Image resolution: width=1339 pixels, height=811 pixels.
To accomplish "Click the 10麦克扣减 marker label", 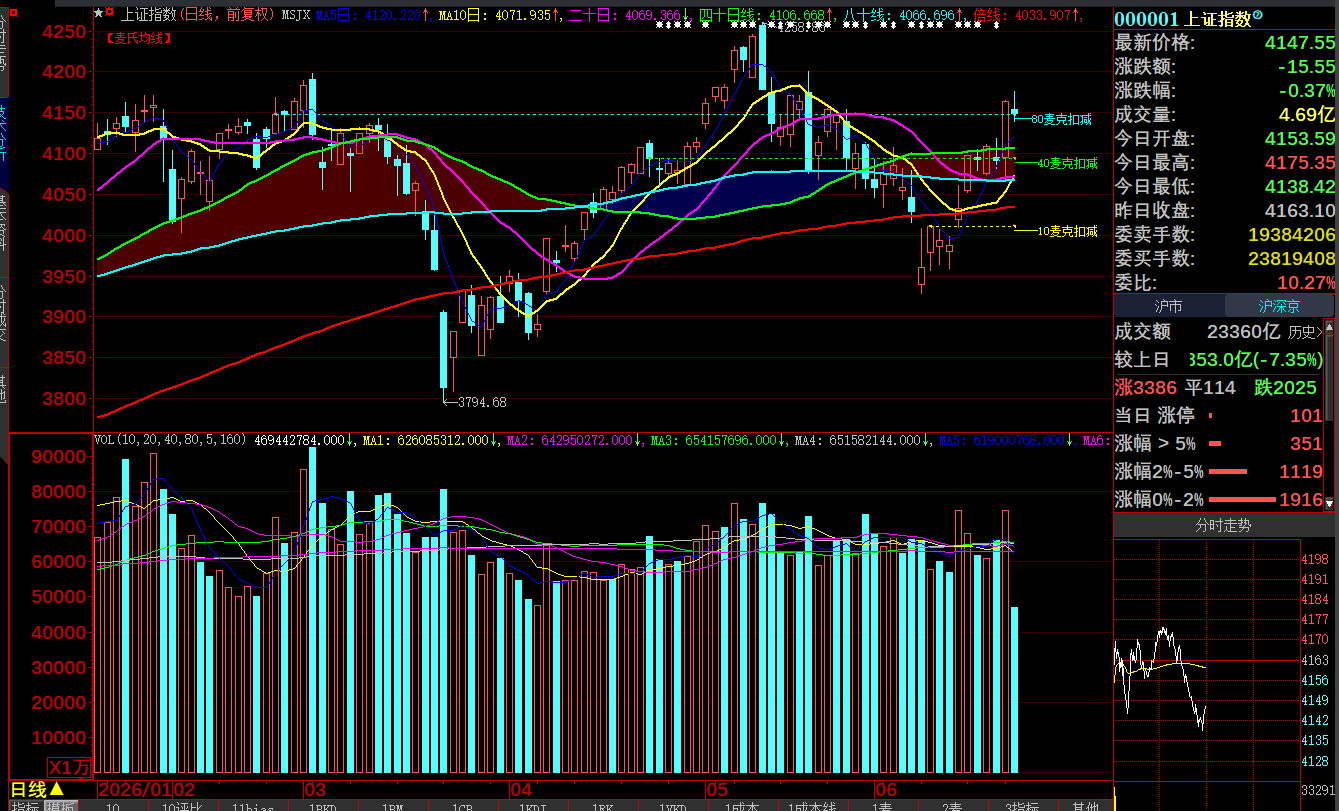I will pyautogui.click(x=1067, y=231).
